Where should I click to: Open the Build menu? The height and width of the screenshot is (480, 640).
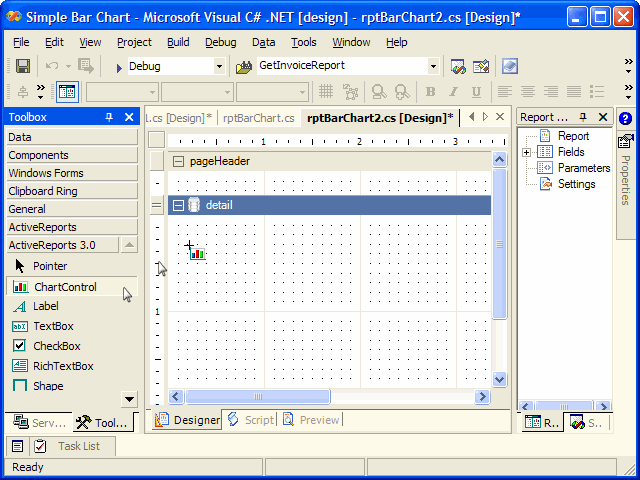click(x=178, y=42)
